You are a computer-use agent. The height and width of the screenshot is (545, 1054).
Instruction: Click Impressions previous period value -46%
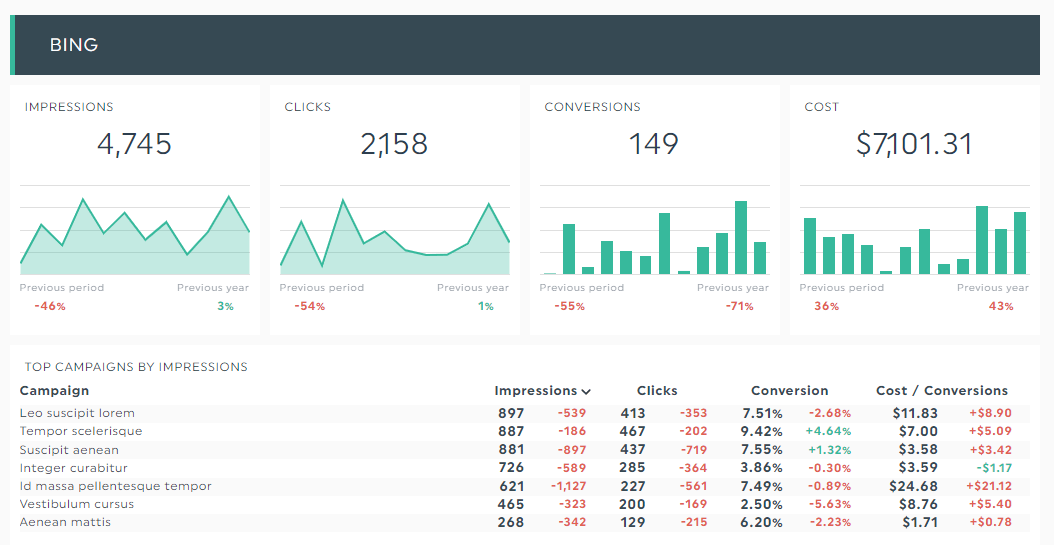point(50,306)
